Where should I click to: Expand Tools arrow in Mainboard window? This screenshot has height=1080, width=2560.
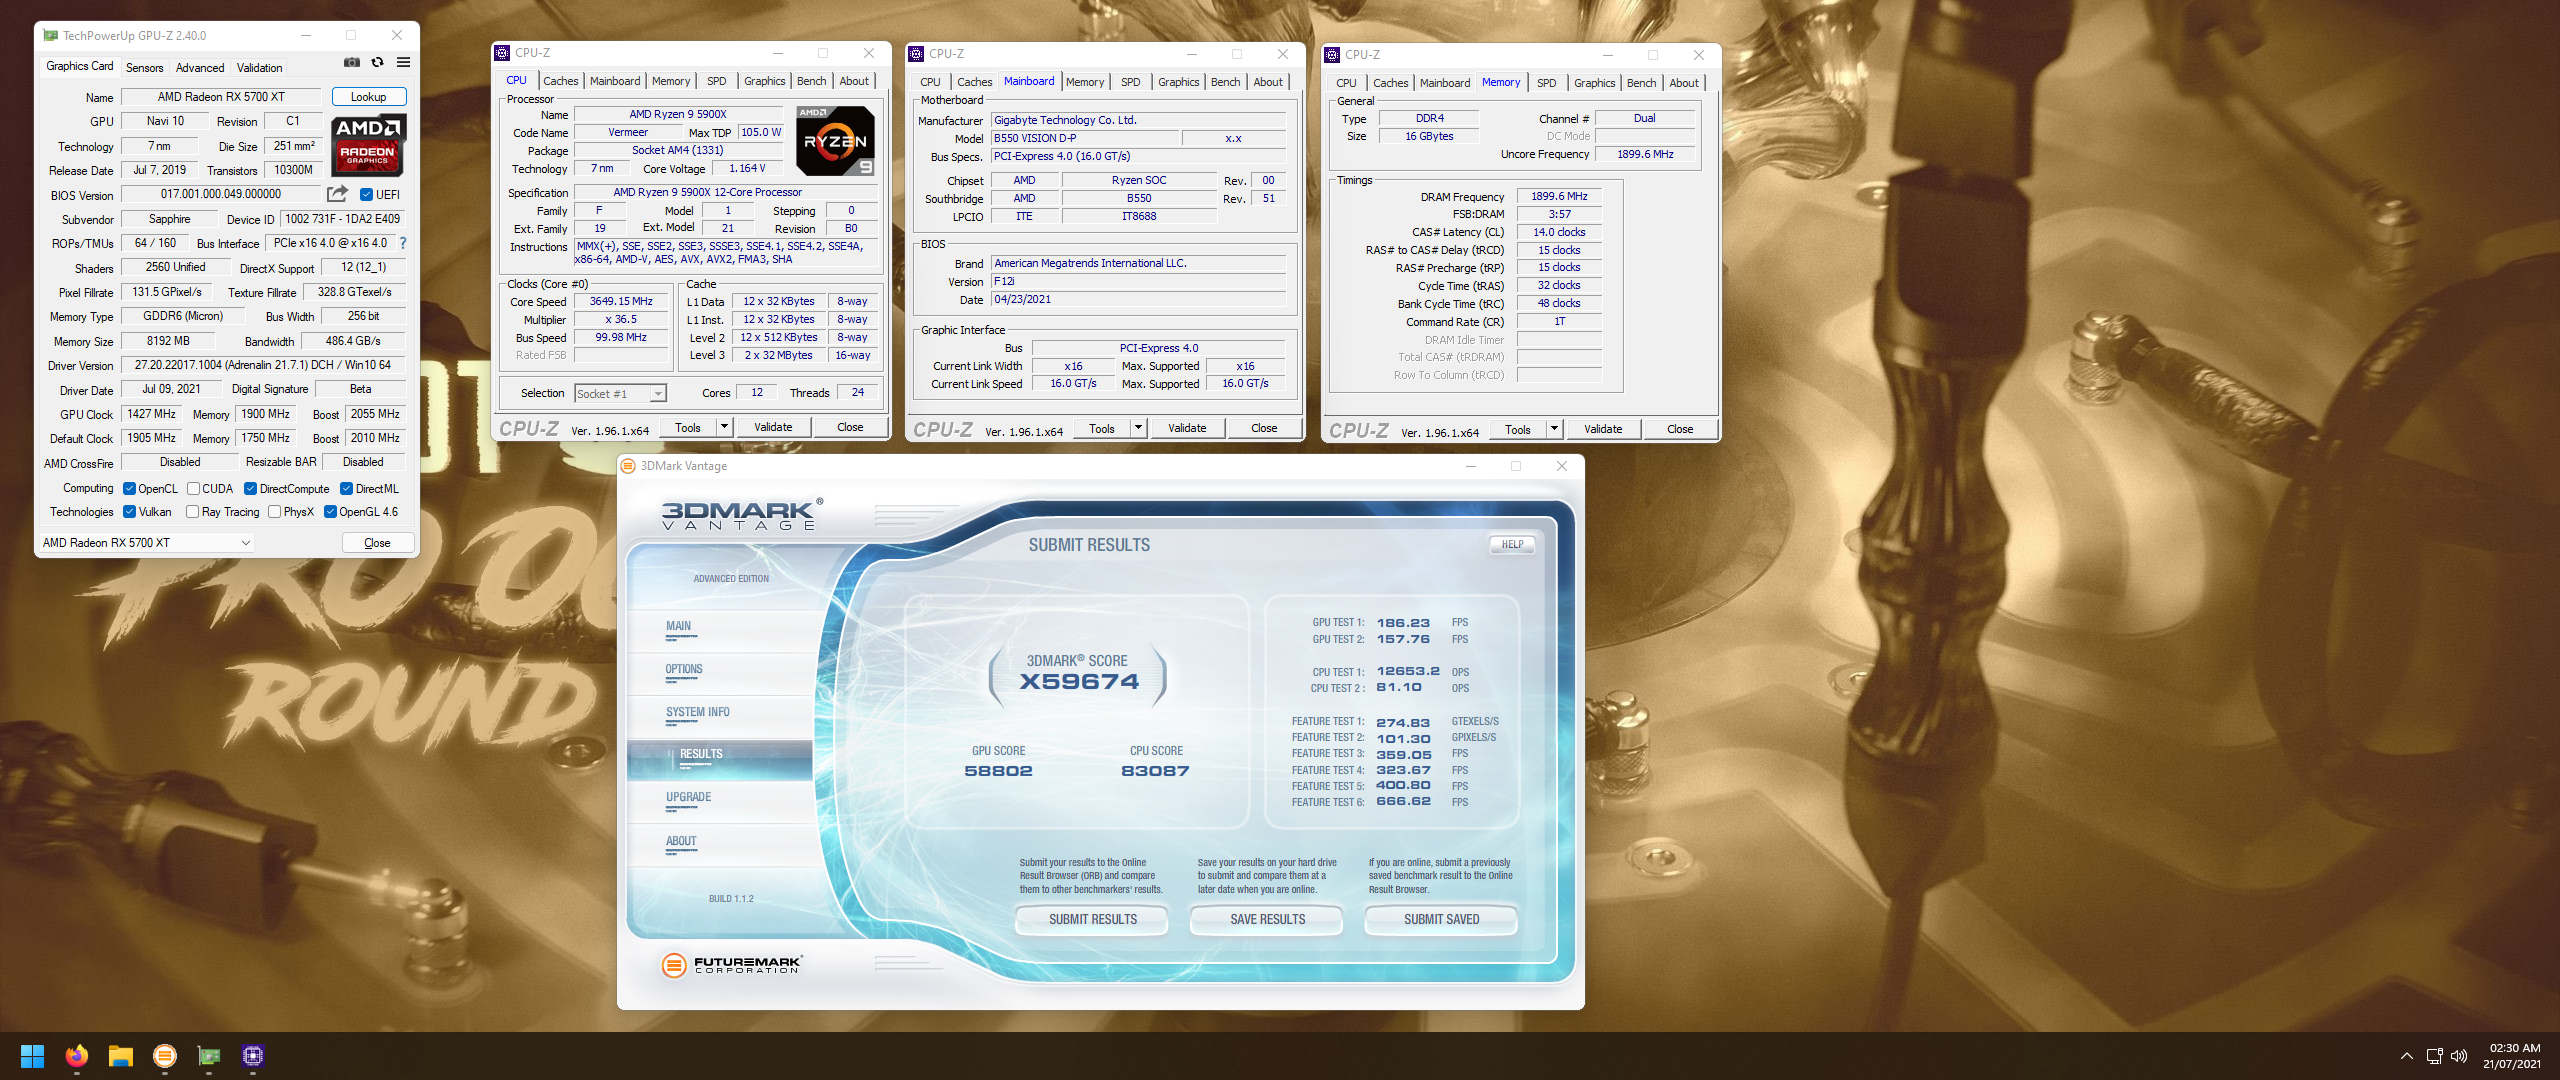pyautogui.click(x=1138, y=428)
